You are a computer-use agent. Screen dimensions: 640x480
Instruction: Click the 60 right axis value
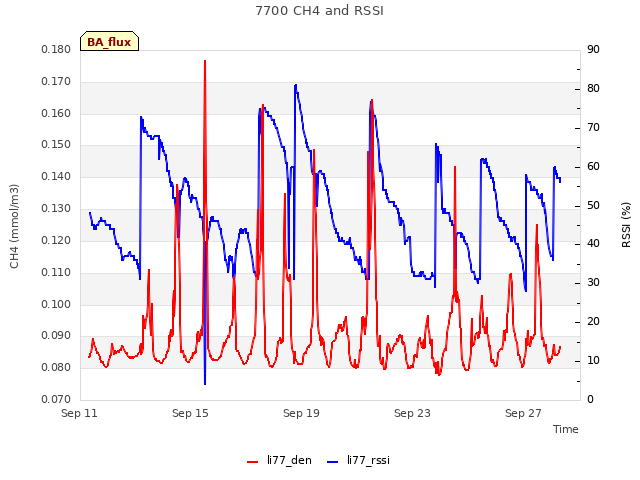click(593, 167)
